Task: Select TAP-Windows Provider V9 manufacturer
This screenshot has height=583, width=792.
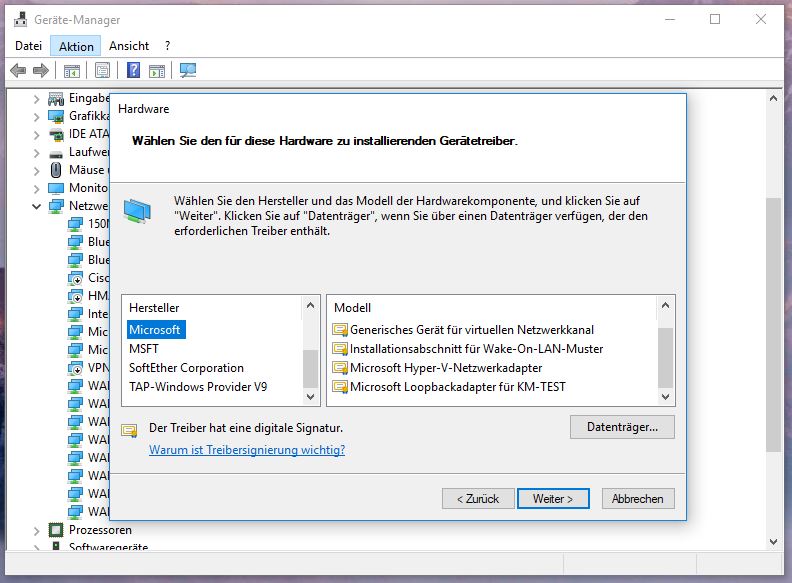Action: tap(198, 386)
